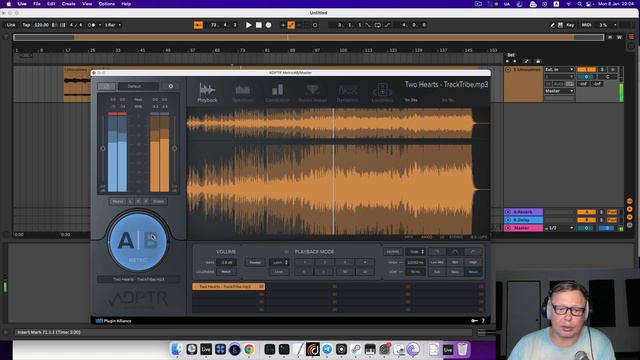
Task: Click the loudness Match button
Action: (x=226, y=272)
